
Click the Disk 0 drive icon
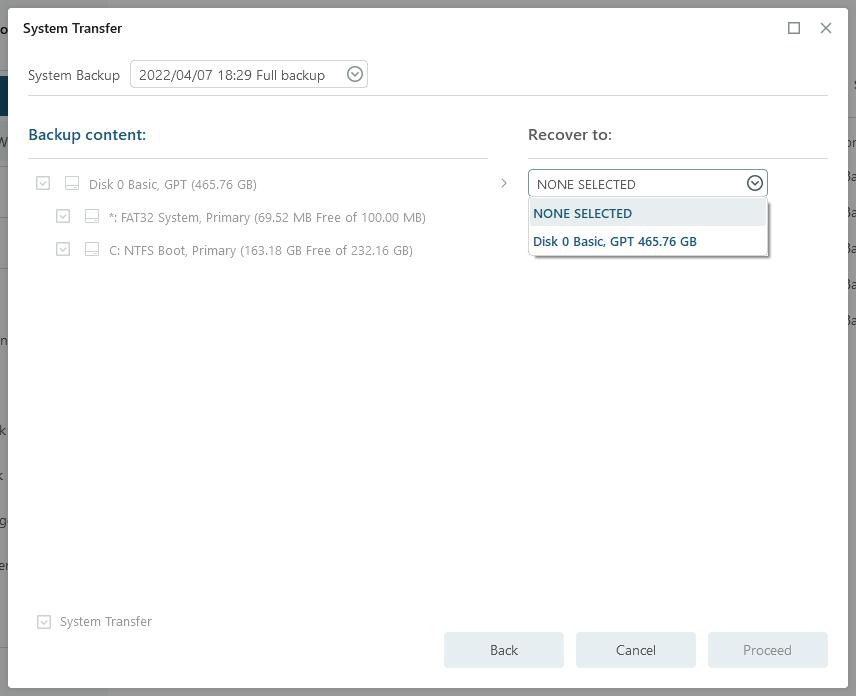pyautogui.click(x=72, y=184)
